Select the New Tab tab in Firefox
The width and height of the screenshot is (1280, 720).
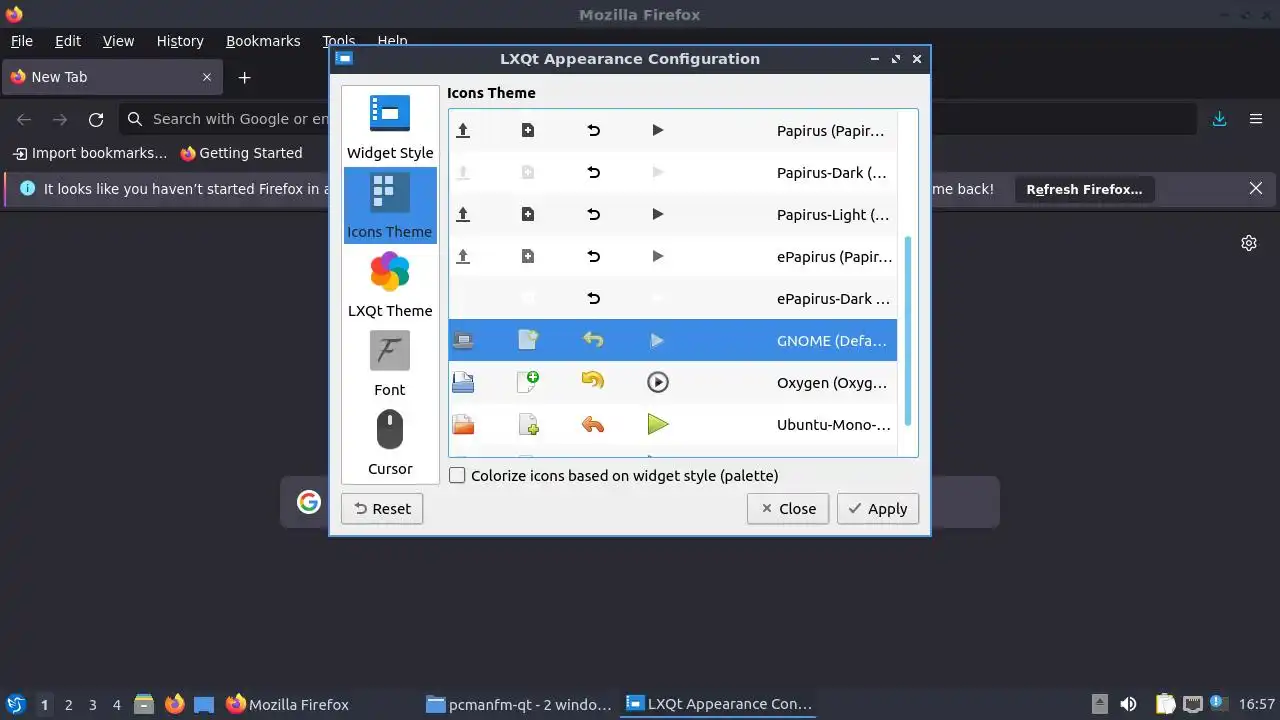click(110, 77)
